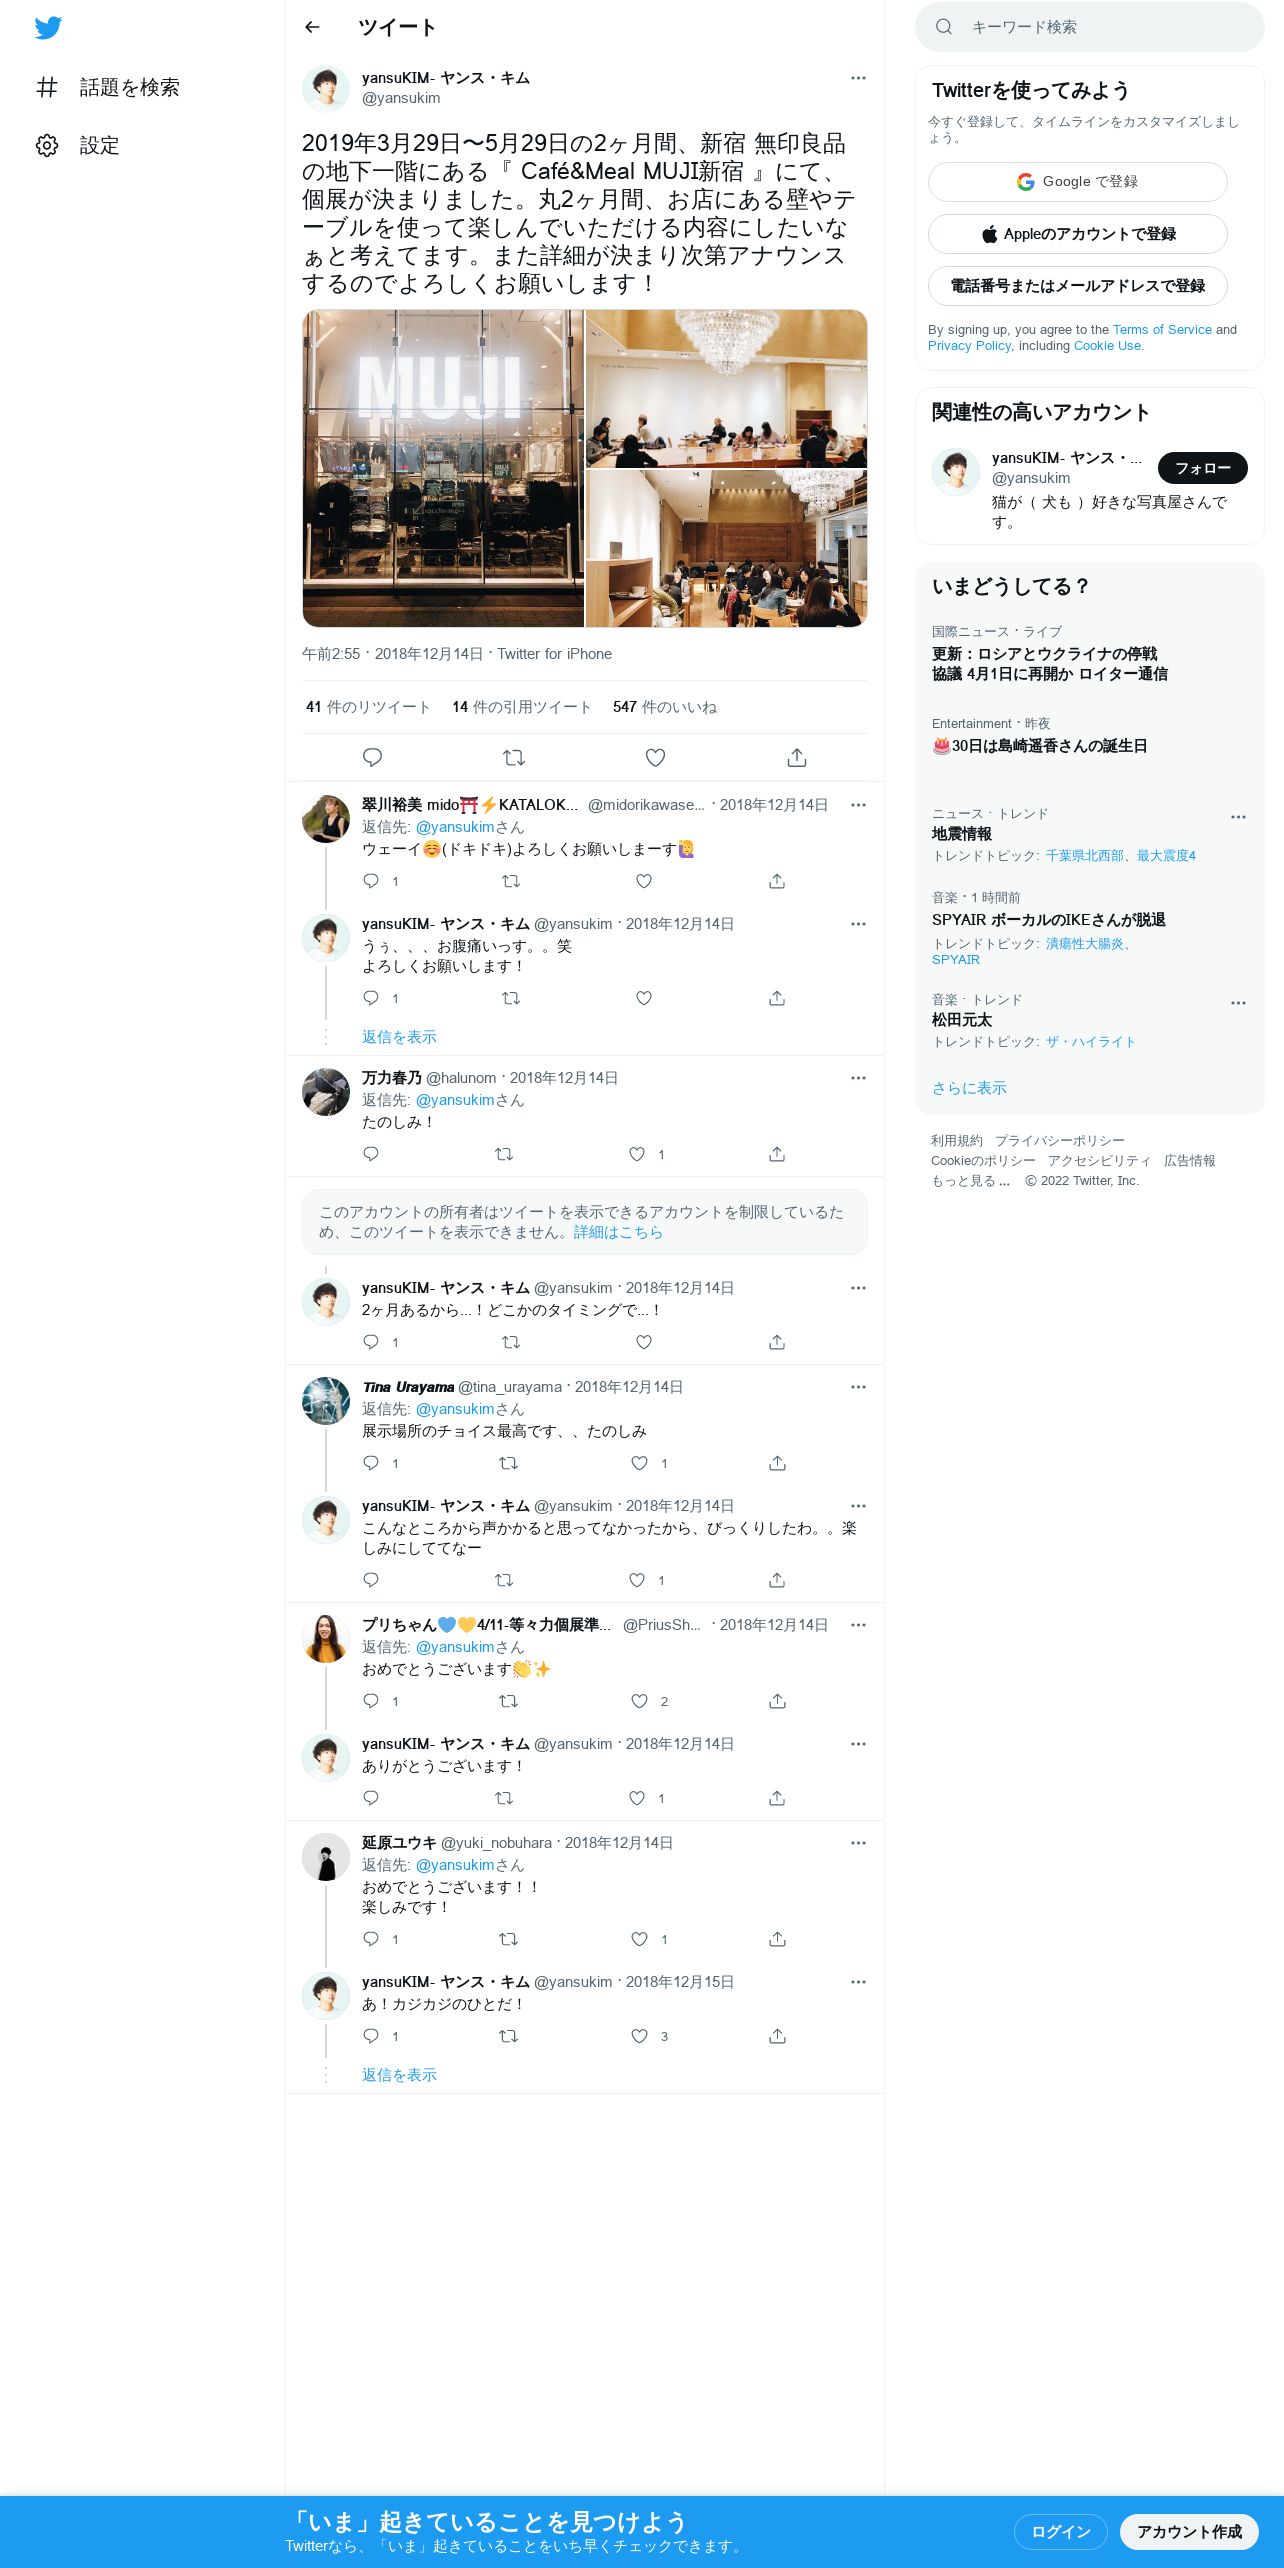
Task: Open the MUJI storefront photo
Action: [x=443, y=468]
